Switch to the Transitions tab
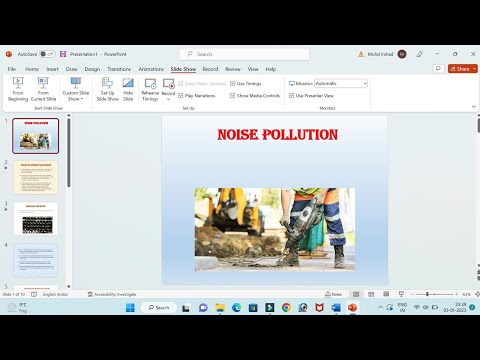The image size is (480, 360). point(119,69)
